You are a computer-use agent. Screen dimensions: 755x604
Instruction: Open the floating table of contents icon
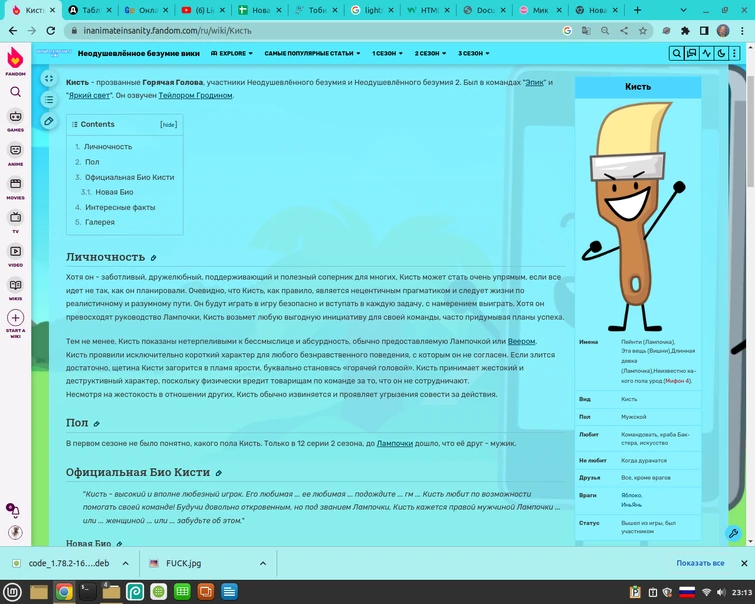49,100
